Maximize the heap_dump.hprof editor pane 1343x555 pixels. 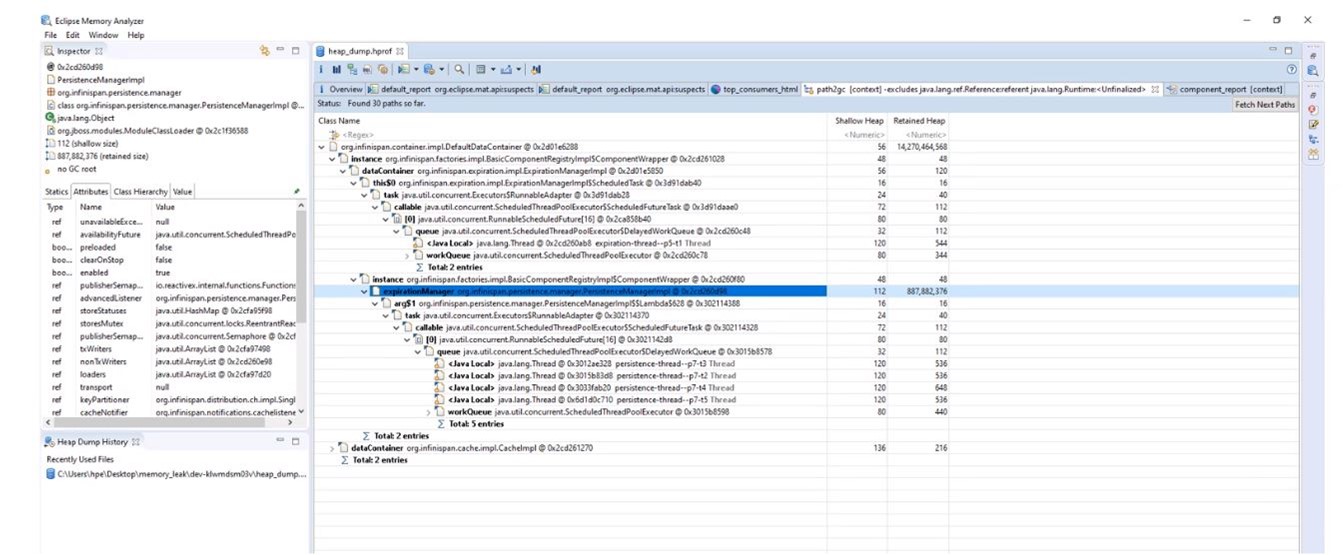(1288, 50)
